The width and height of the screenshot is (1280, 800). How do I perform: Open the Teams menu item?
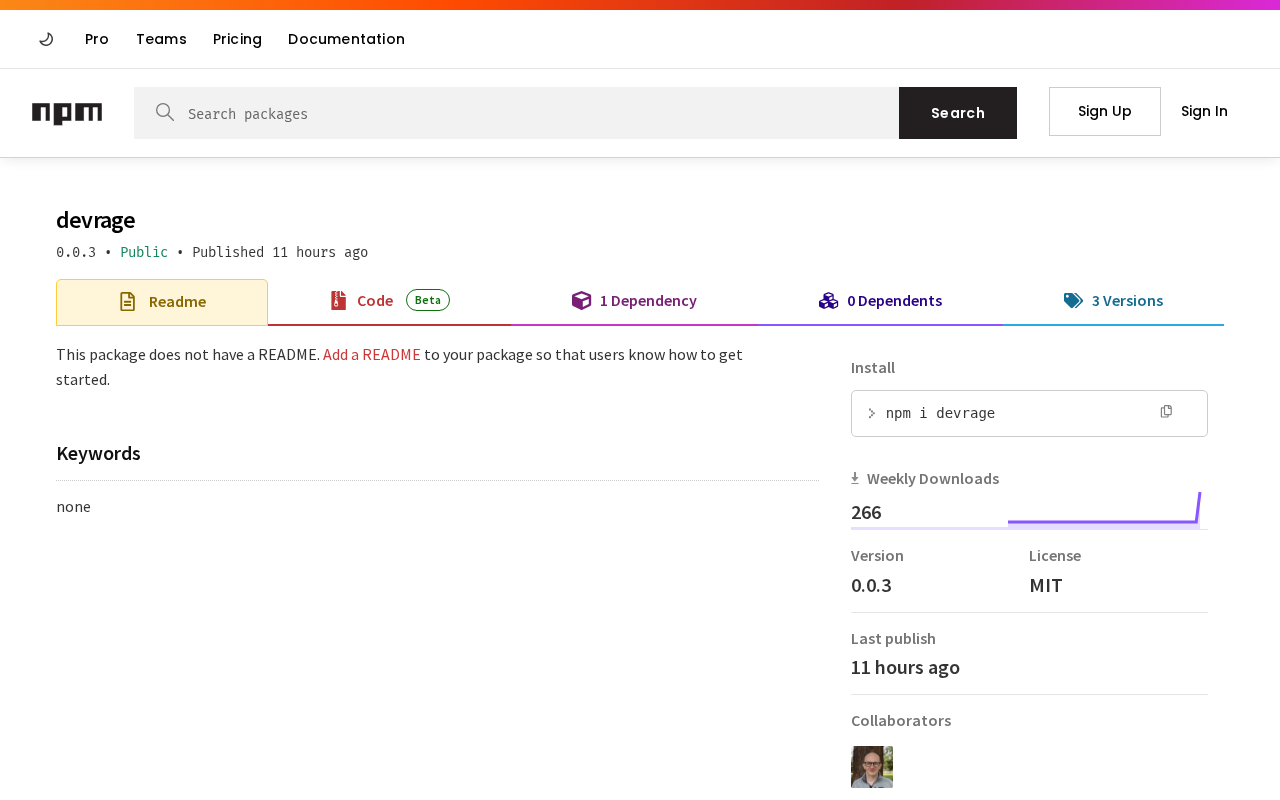pyautogui.click(x=161, y=39)
